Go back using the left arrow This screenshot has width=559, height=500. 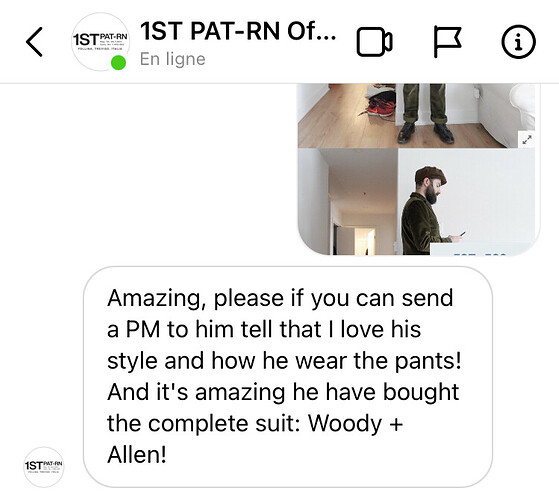point(34,42)
